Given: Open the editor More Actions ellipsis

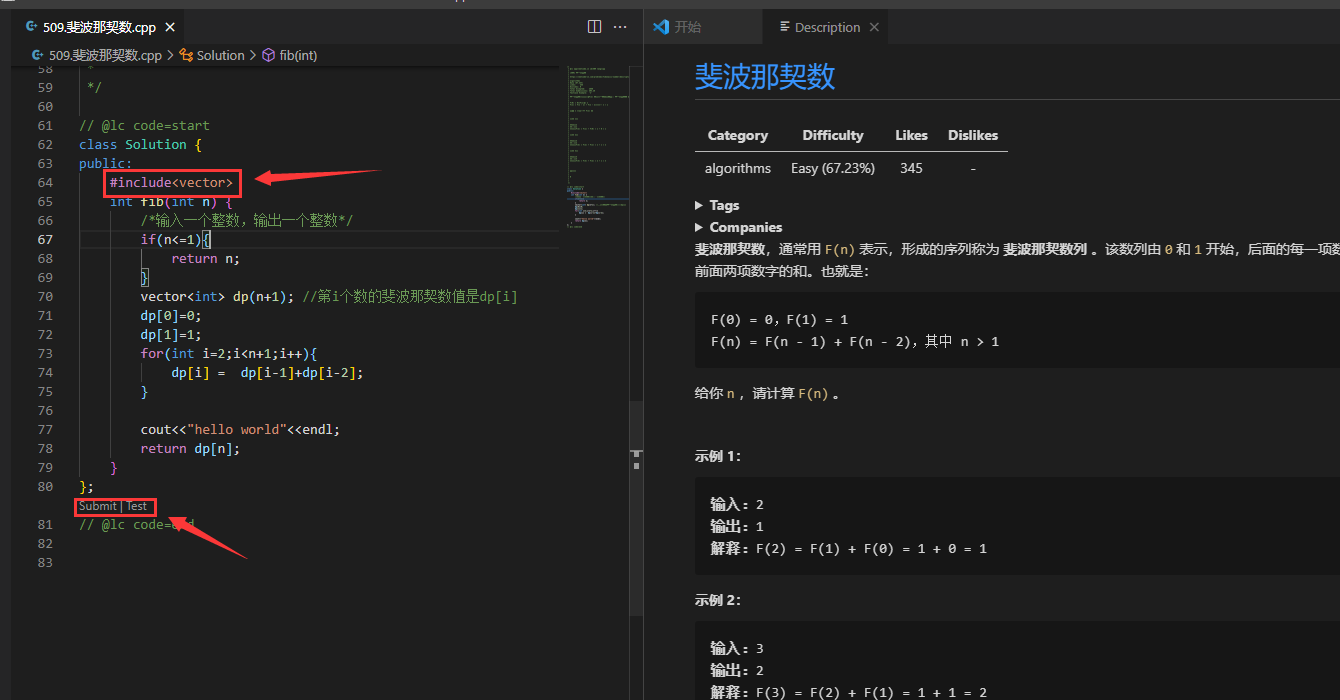Looking at the screenshot, I should pyautogui.click(x=621, y=27).
